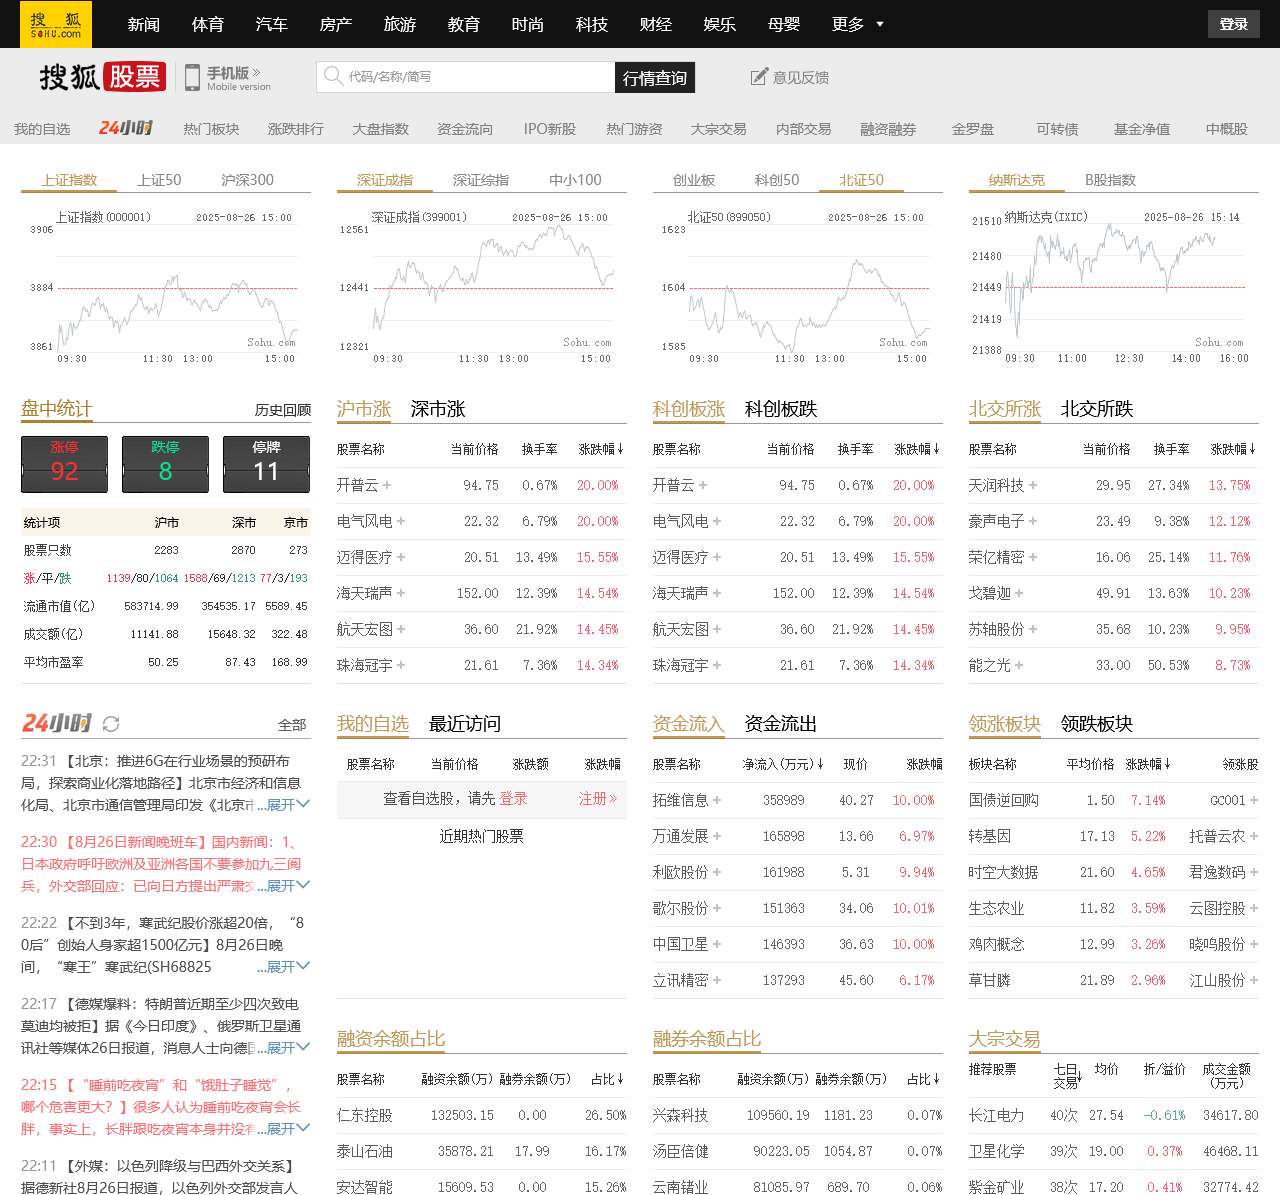Viewport: 1280px width, 1195px height.
Task: Sort 沪市涨 table by 涨跌幅 arrow
Action: pos(620,450)
